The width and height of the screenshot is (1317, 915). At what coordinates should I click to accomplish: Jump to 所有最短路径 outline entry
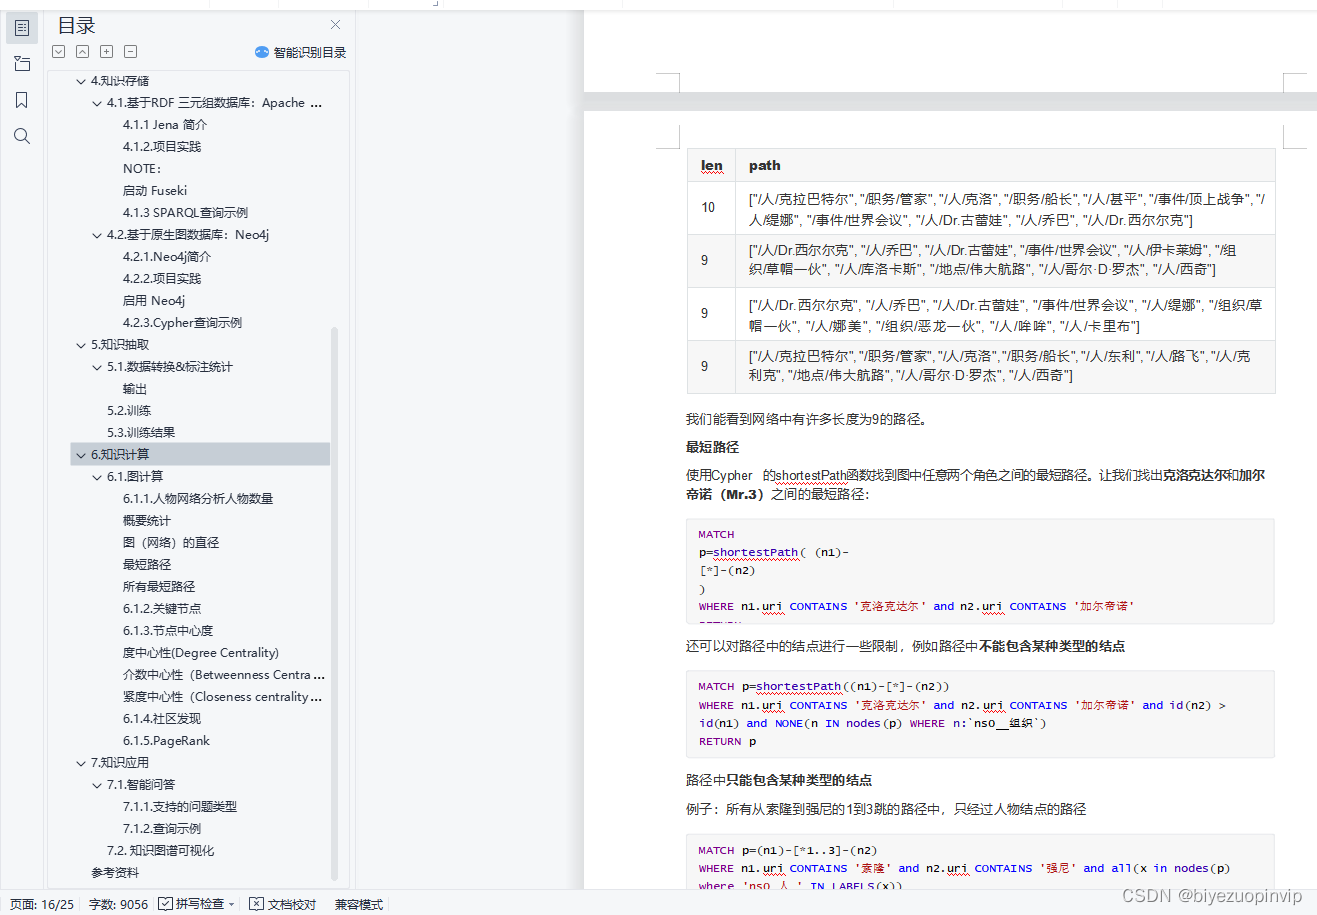(x=159, y=587)
